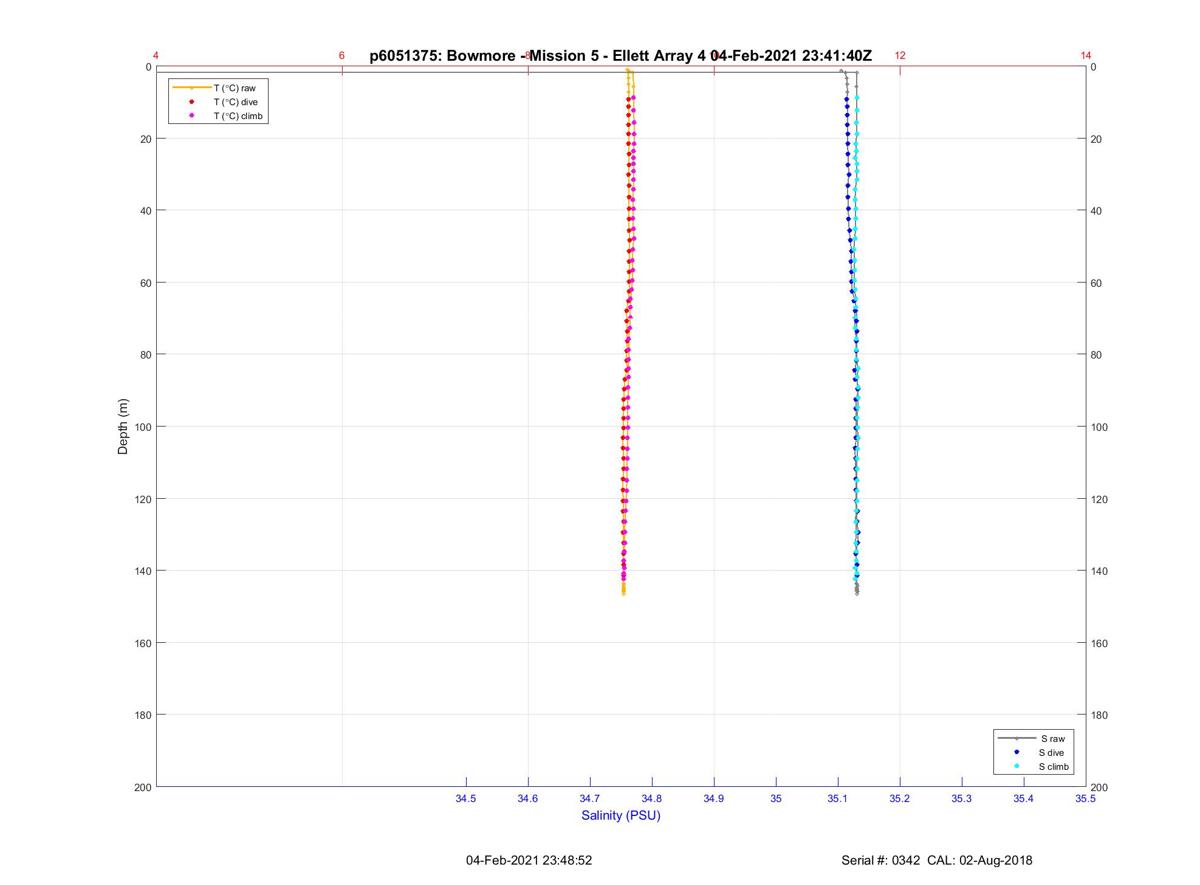Click the 34.9 salinity tick label
Screen dimensions: 1200x885
[714, 799]
